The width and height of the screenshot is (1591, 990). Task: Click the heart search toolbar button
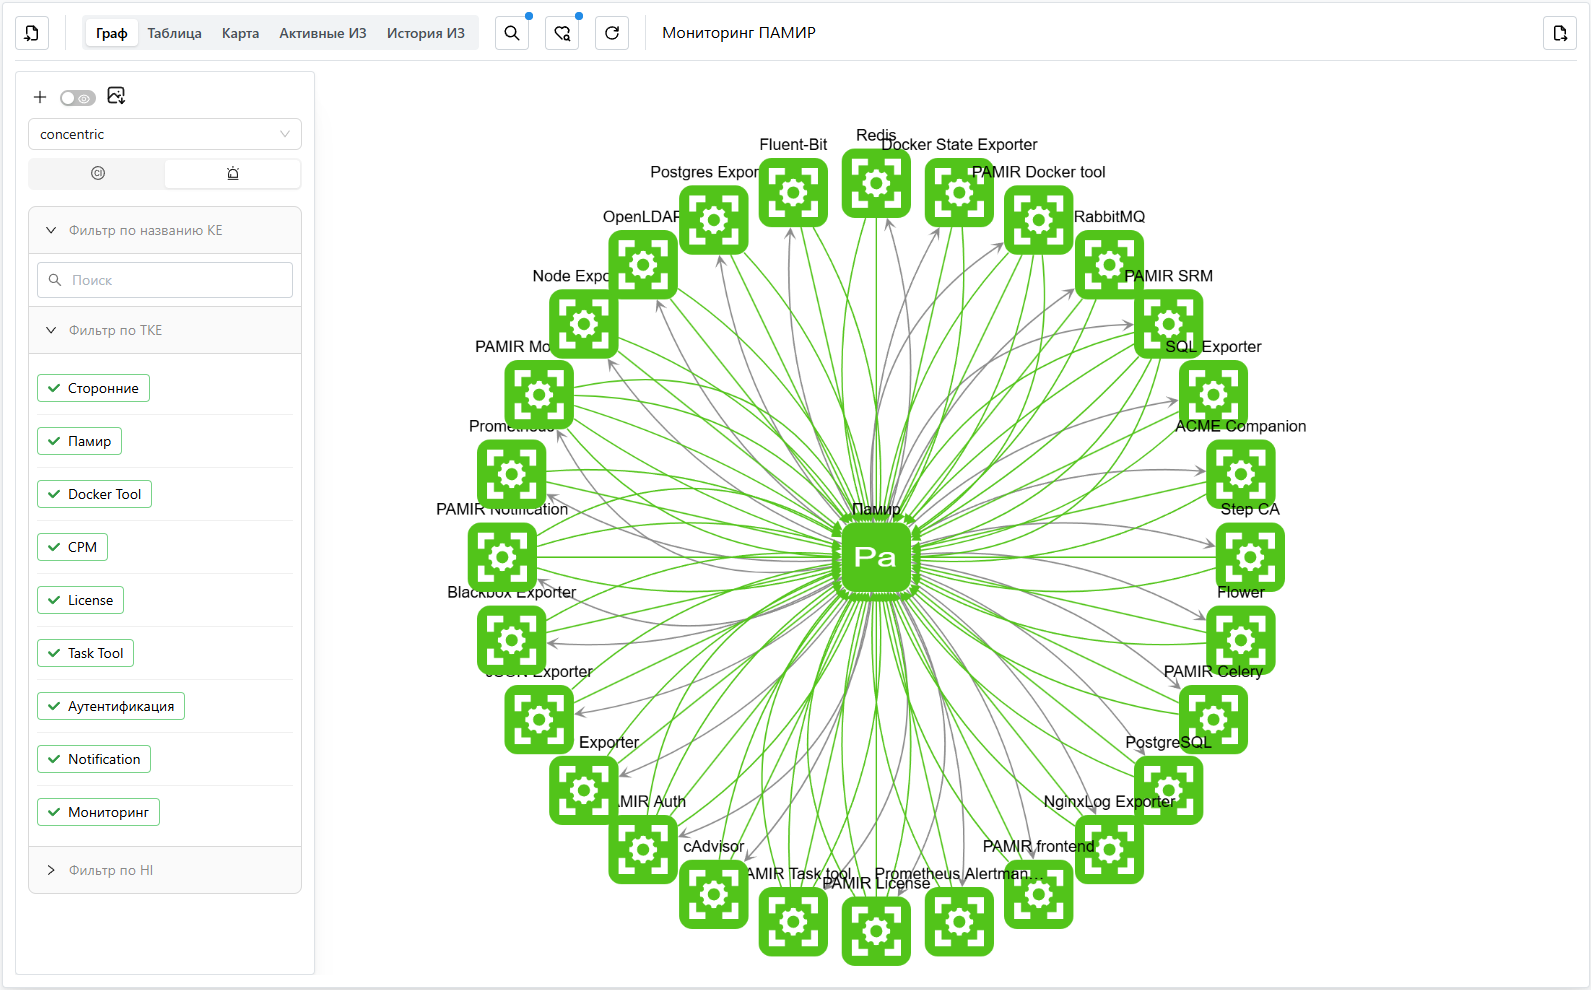coord(562,33)
